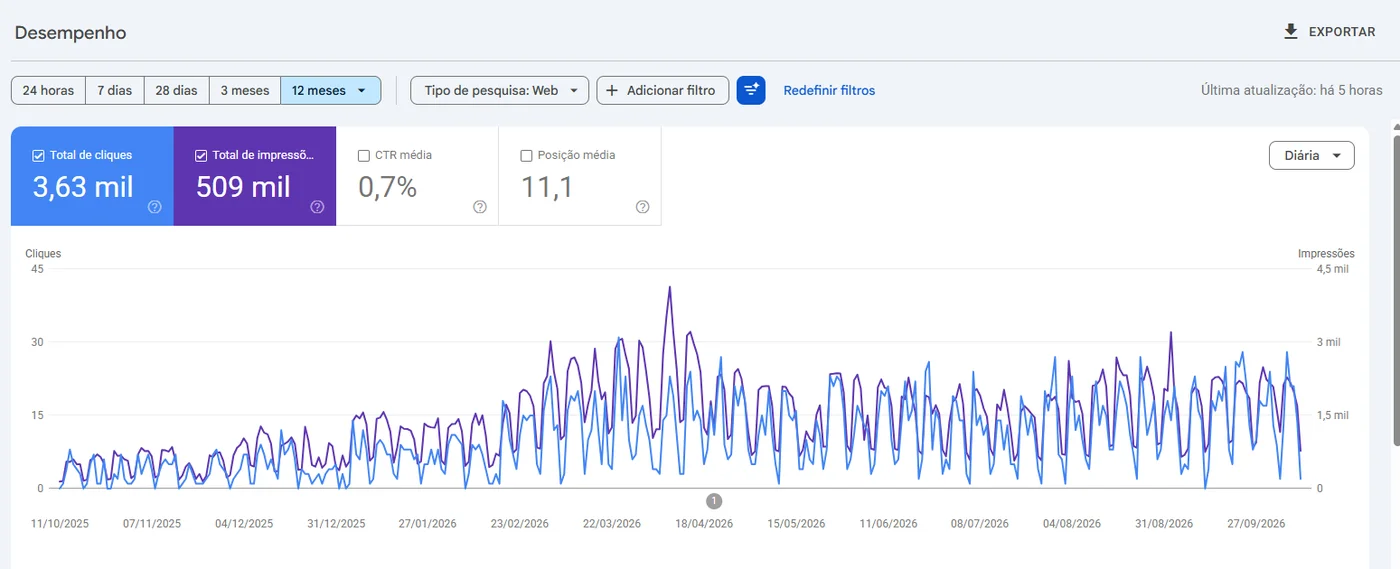Viewport: 1400px width, 569px height.
Task: Enable the CTR média checkbox
Action: coord(364,155)
